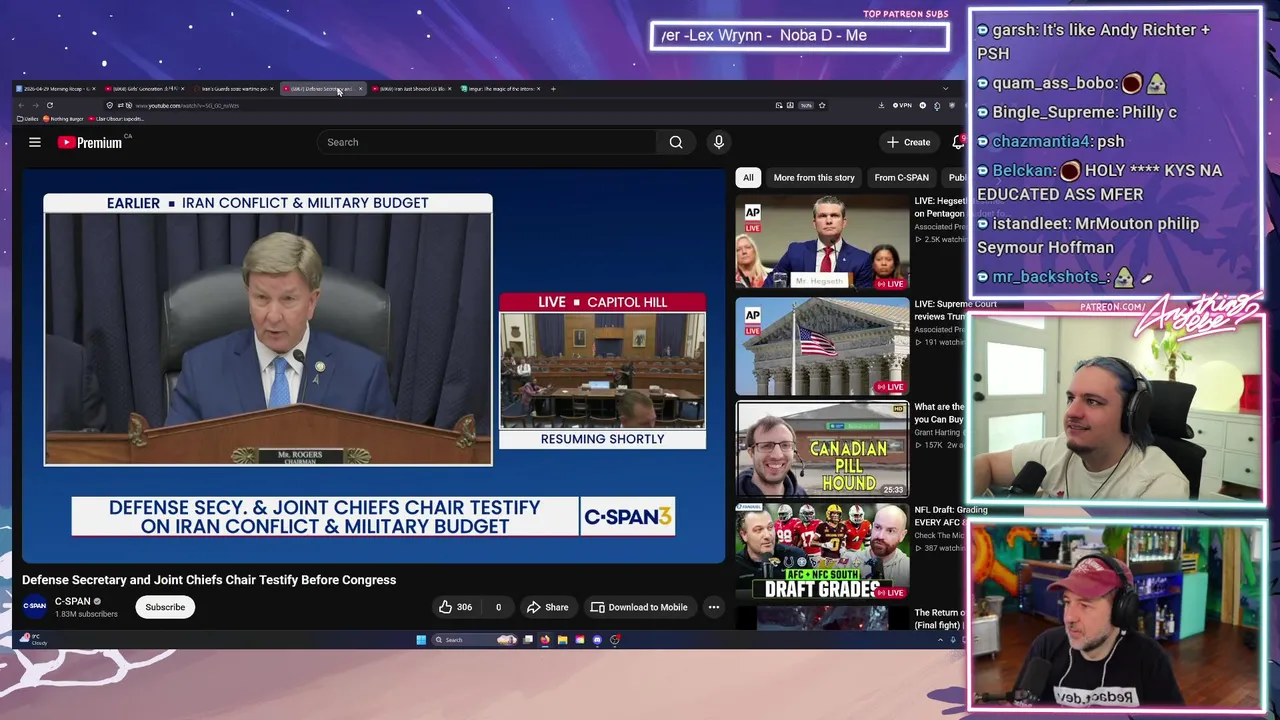Reset the page zoom level indicator
This screenshot has width=1280, height=720.
806,105
